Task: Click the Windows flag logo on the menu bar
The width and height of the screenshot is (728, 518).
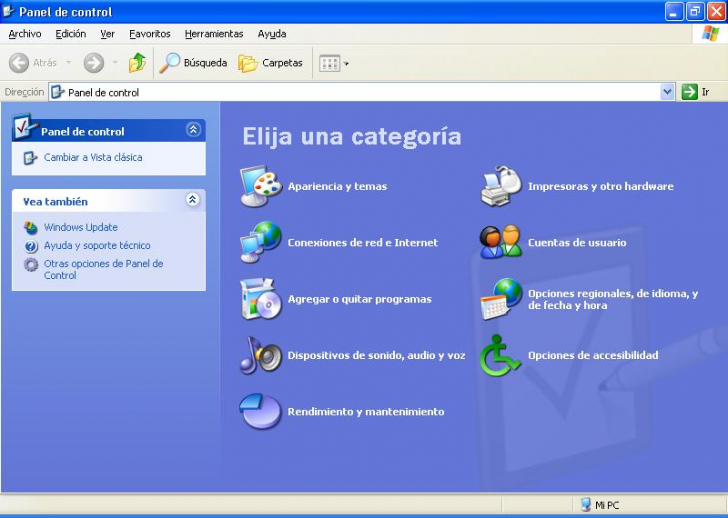Action: (710, 34)
